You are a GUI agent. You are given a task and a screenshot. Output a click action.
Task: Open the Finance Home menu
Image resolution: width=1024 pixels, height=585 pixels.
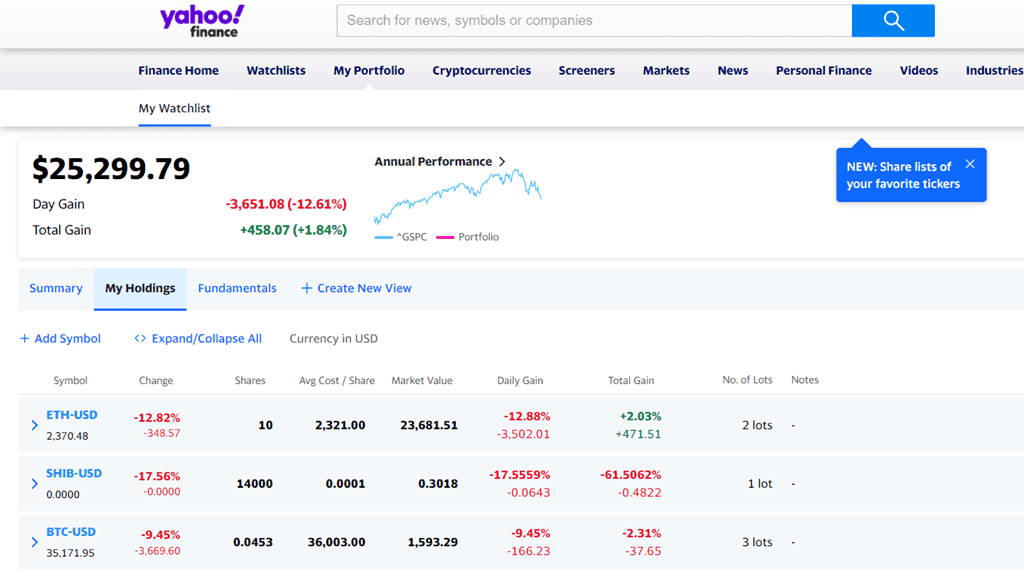(178, 71)
